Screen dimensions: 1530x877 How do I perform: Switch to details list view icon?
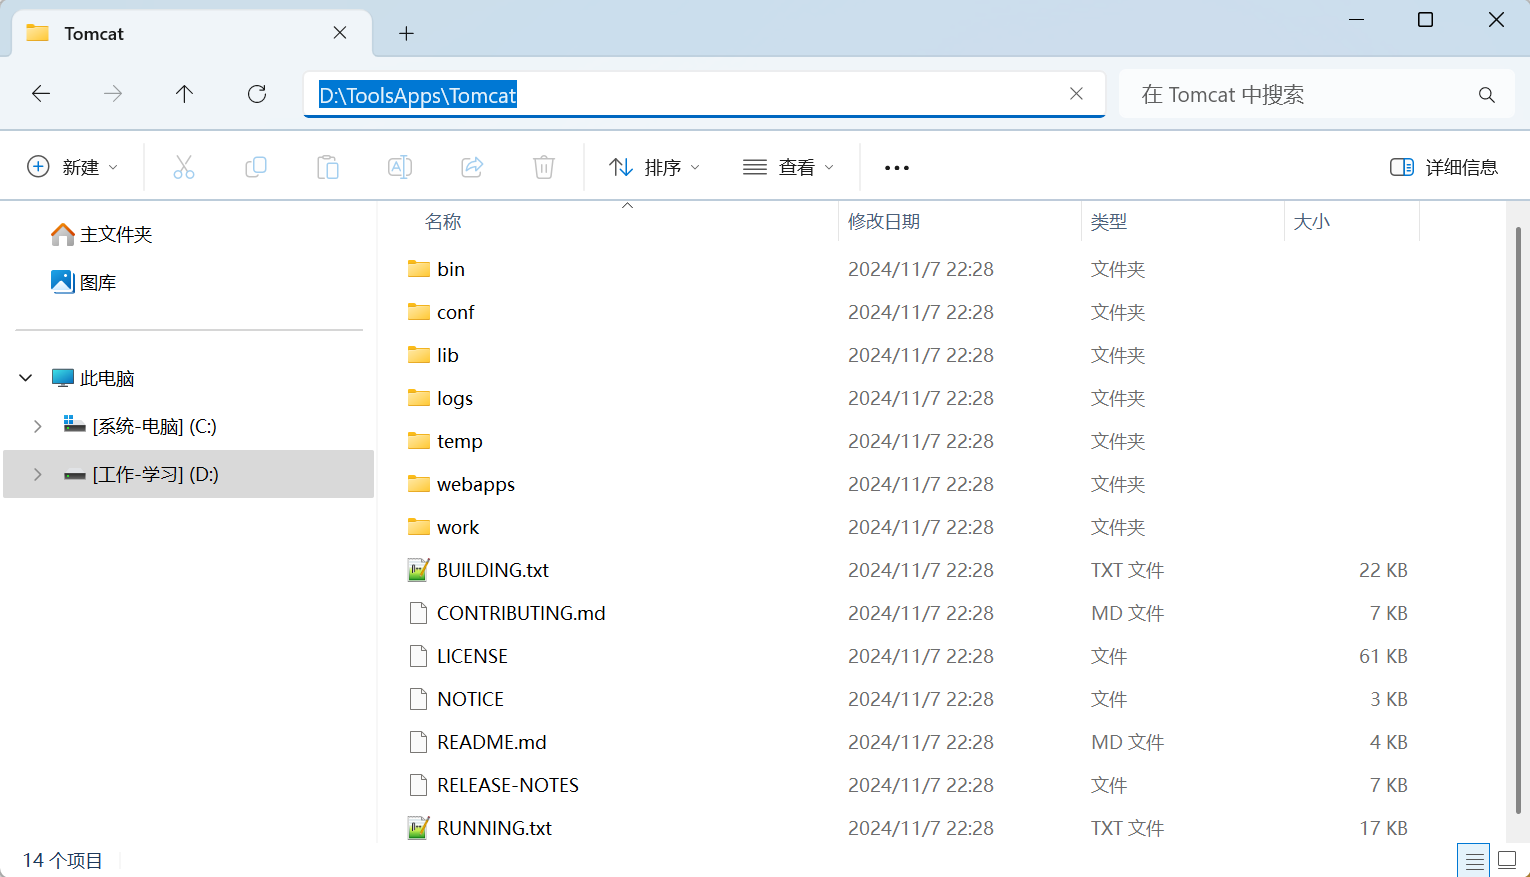(1474, 861)
